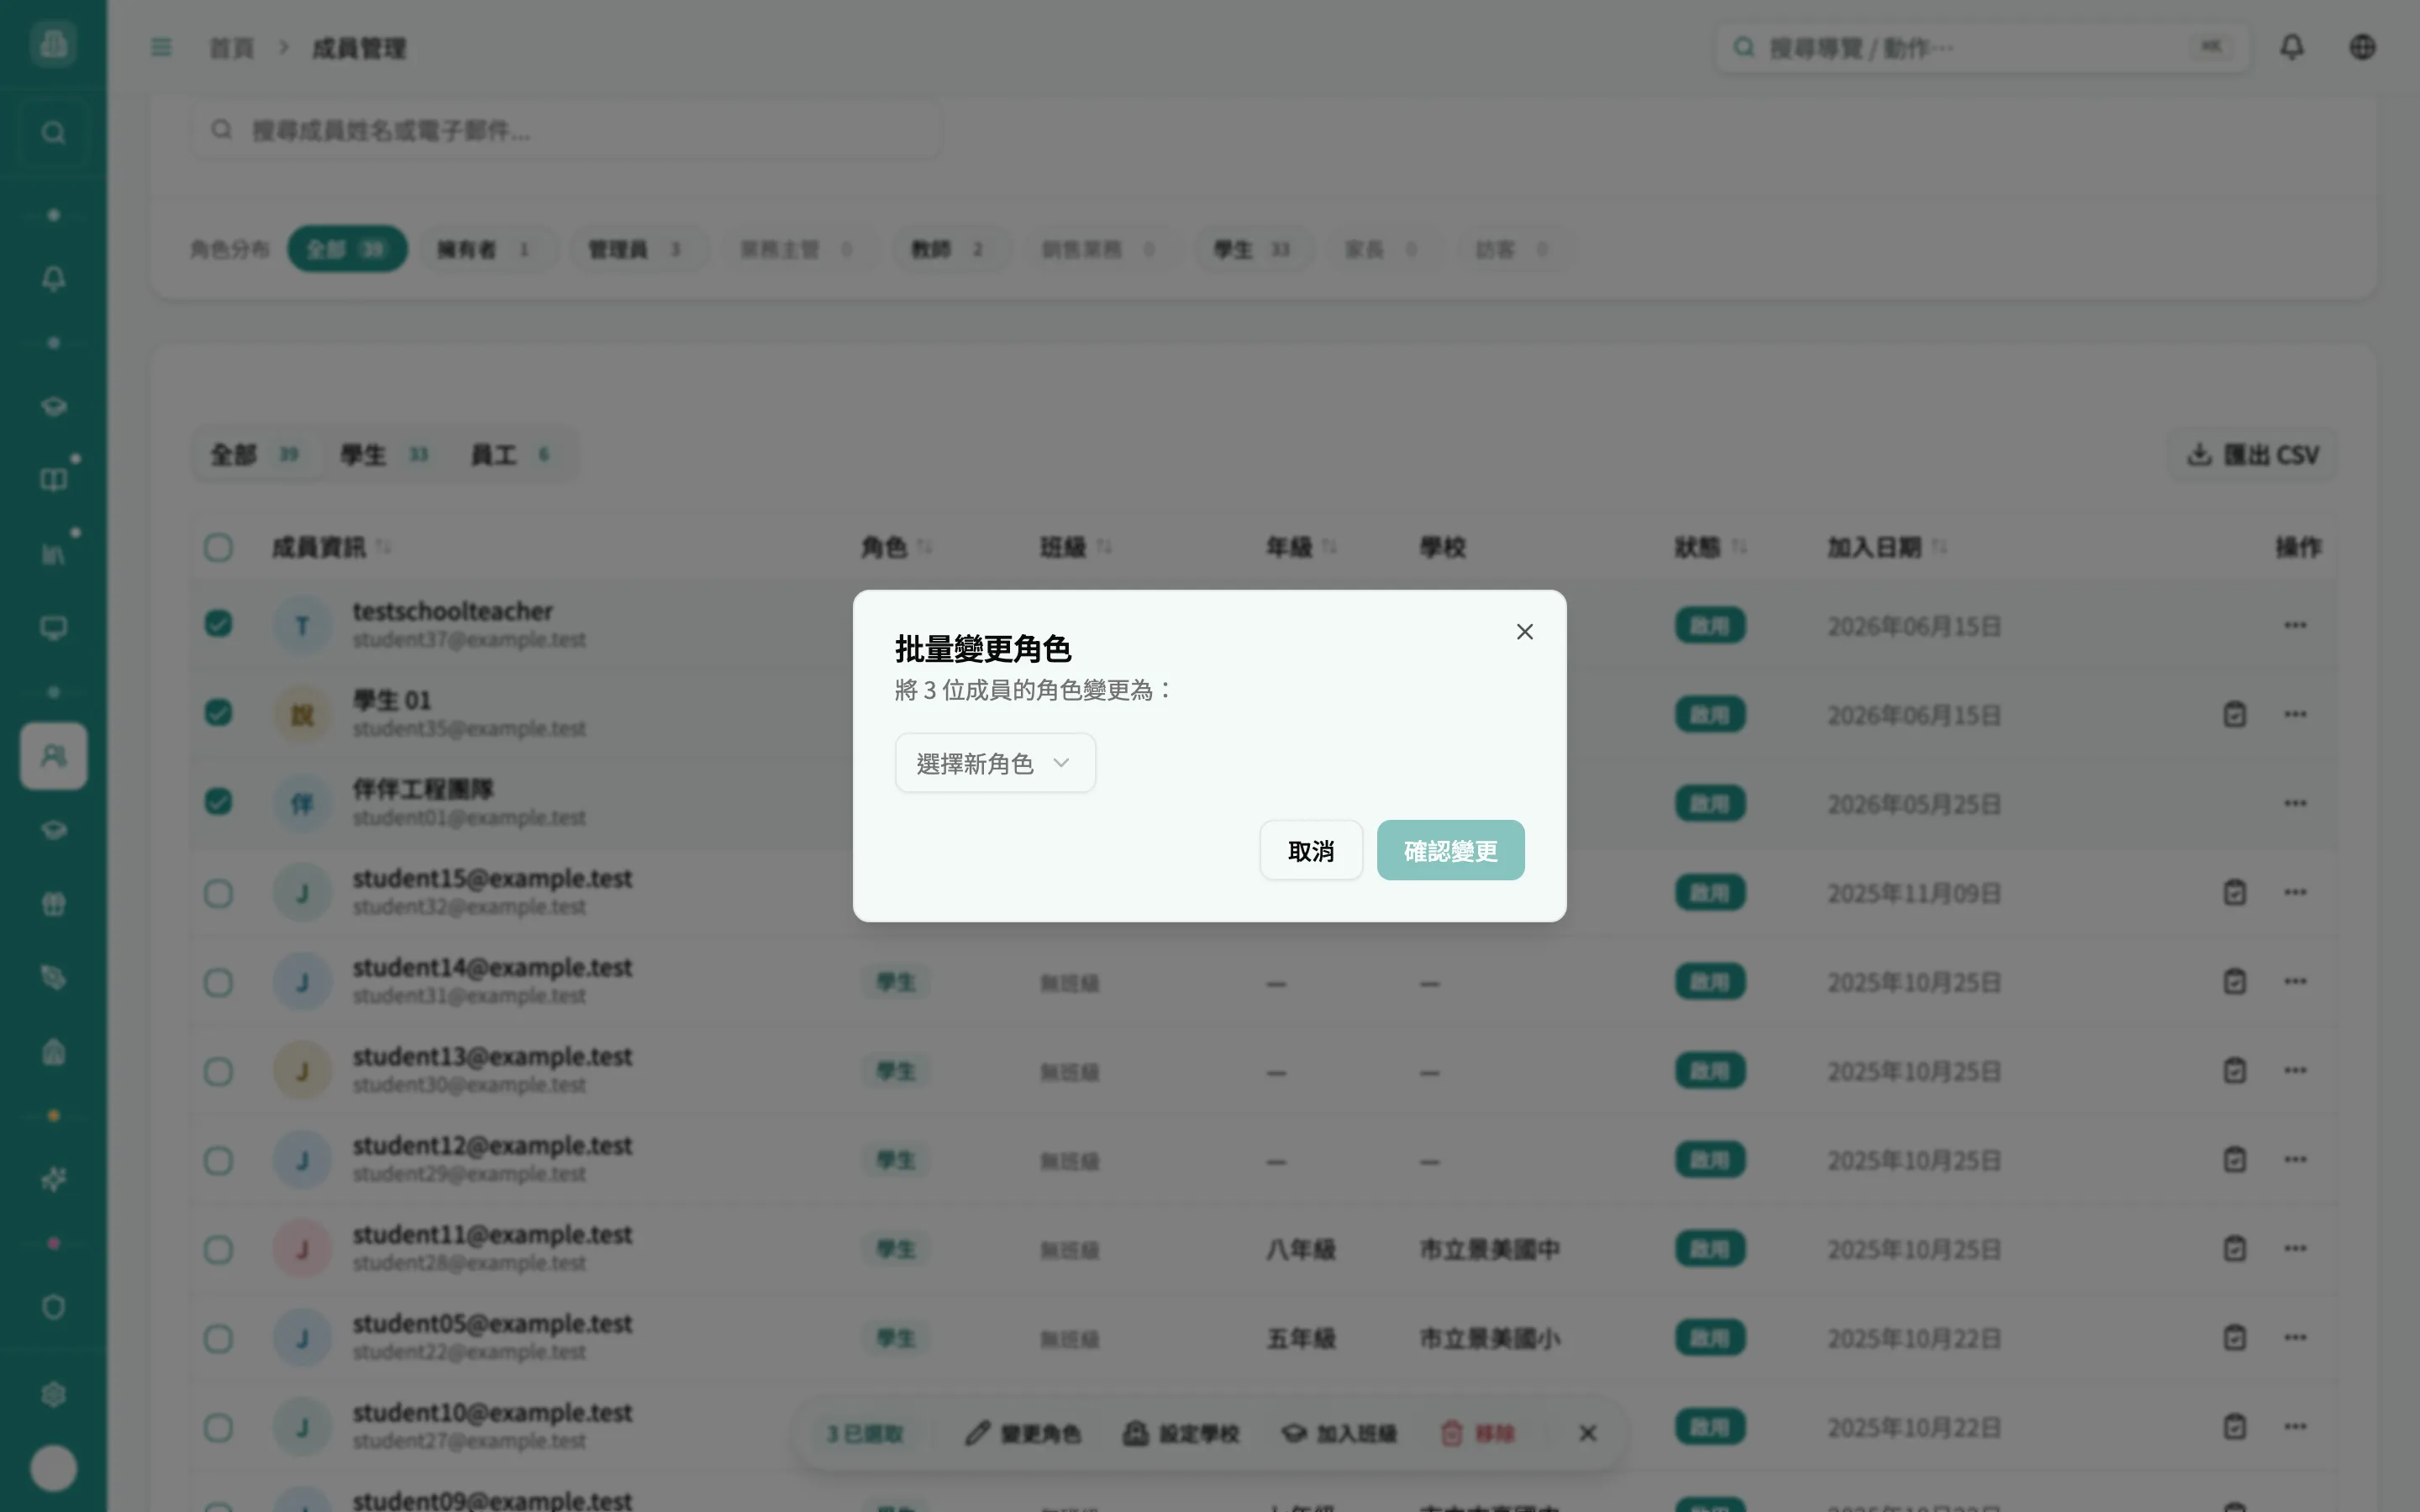Click the 確認變更 confirm button
Image resolution: width=2420 pixels, height=1512 pixels.
(1450, 851)
